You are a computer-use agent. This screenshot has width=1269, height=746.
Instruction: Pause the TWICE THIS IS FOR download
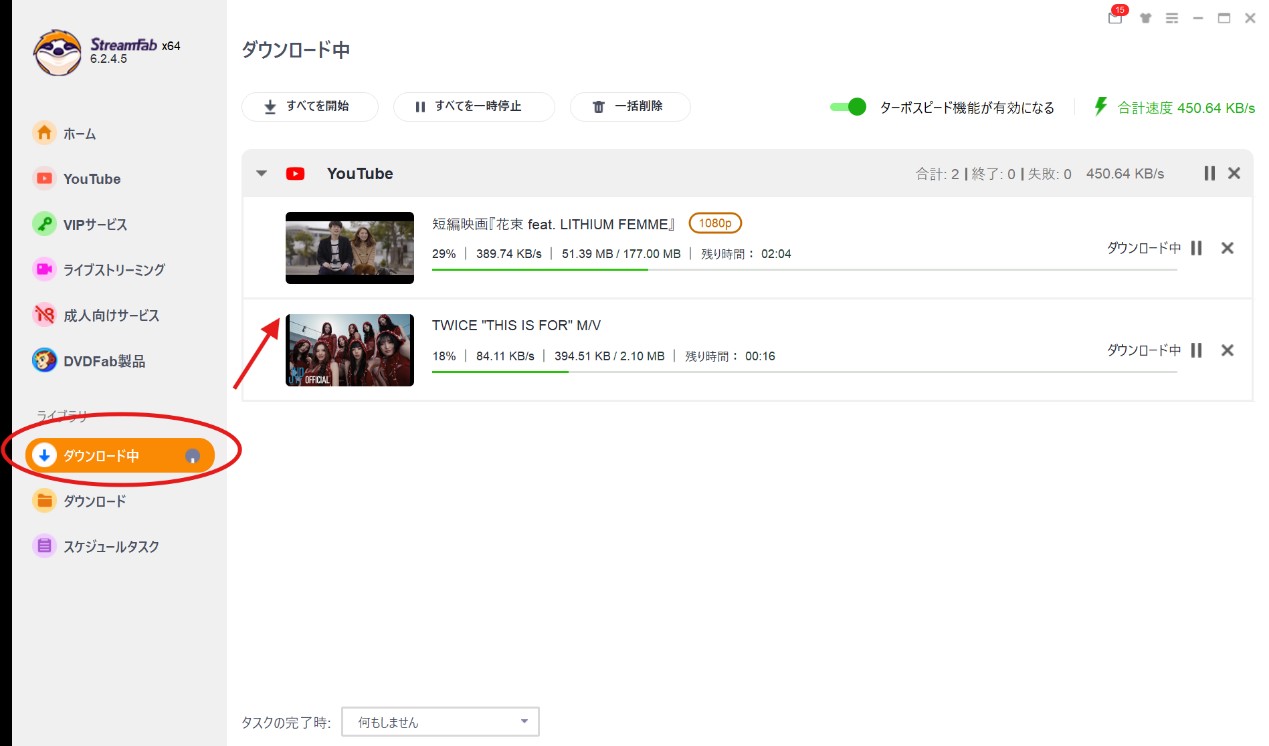(x=1196, y=350)
